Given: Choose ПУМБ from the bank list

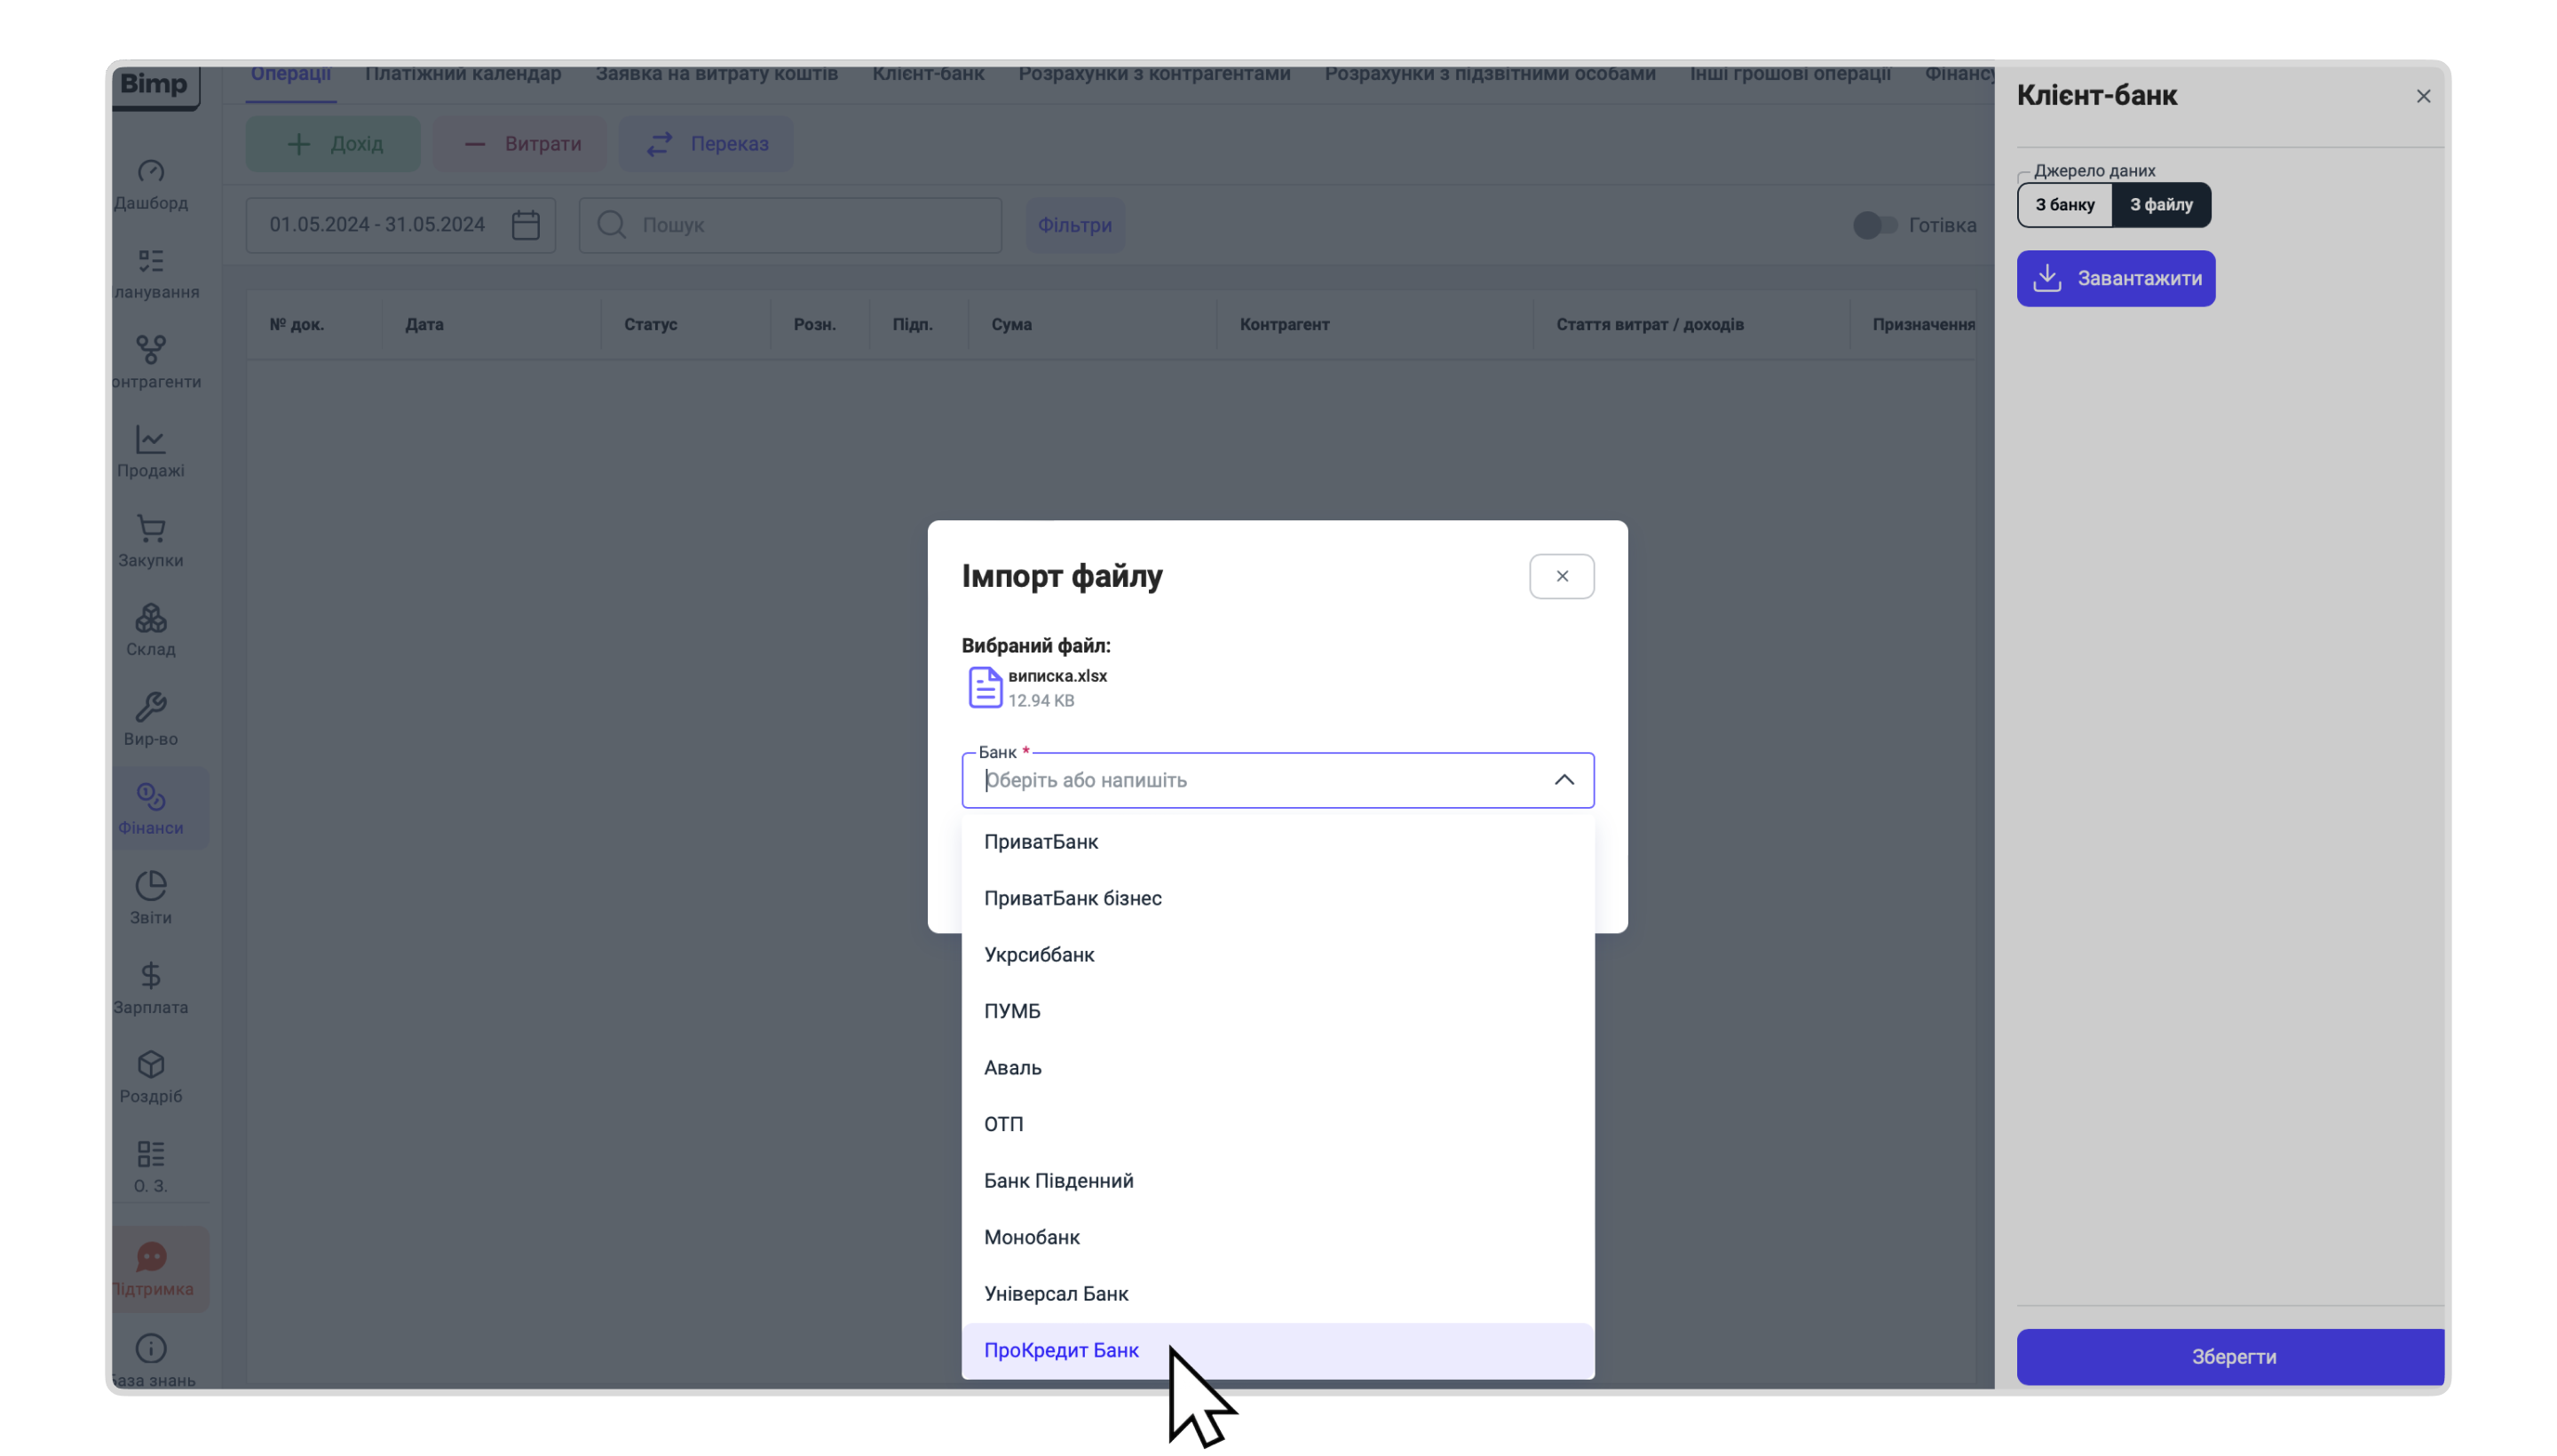Looking at the screenshot, I should [1278, 1011].
